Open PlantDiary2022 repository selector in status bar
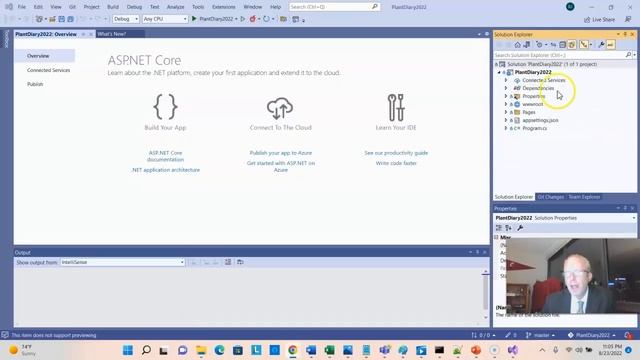The height and width of the screenshot is (360, 640). pyautogui.click(x=591, y=335)
